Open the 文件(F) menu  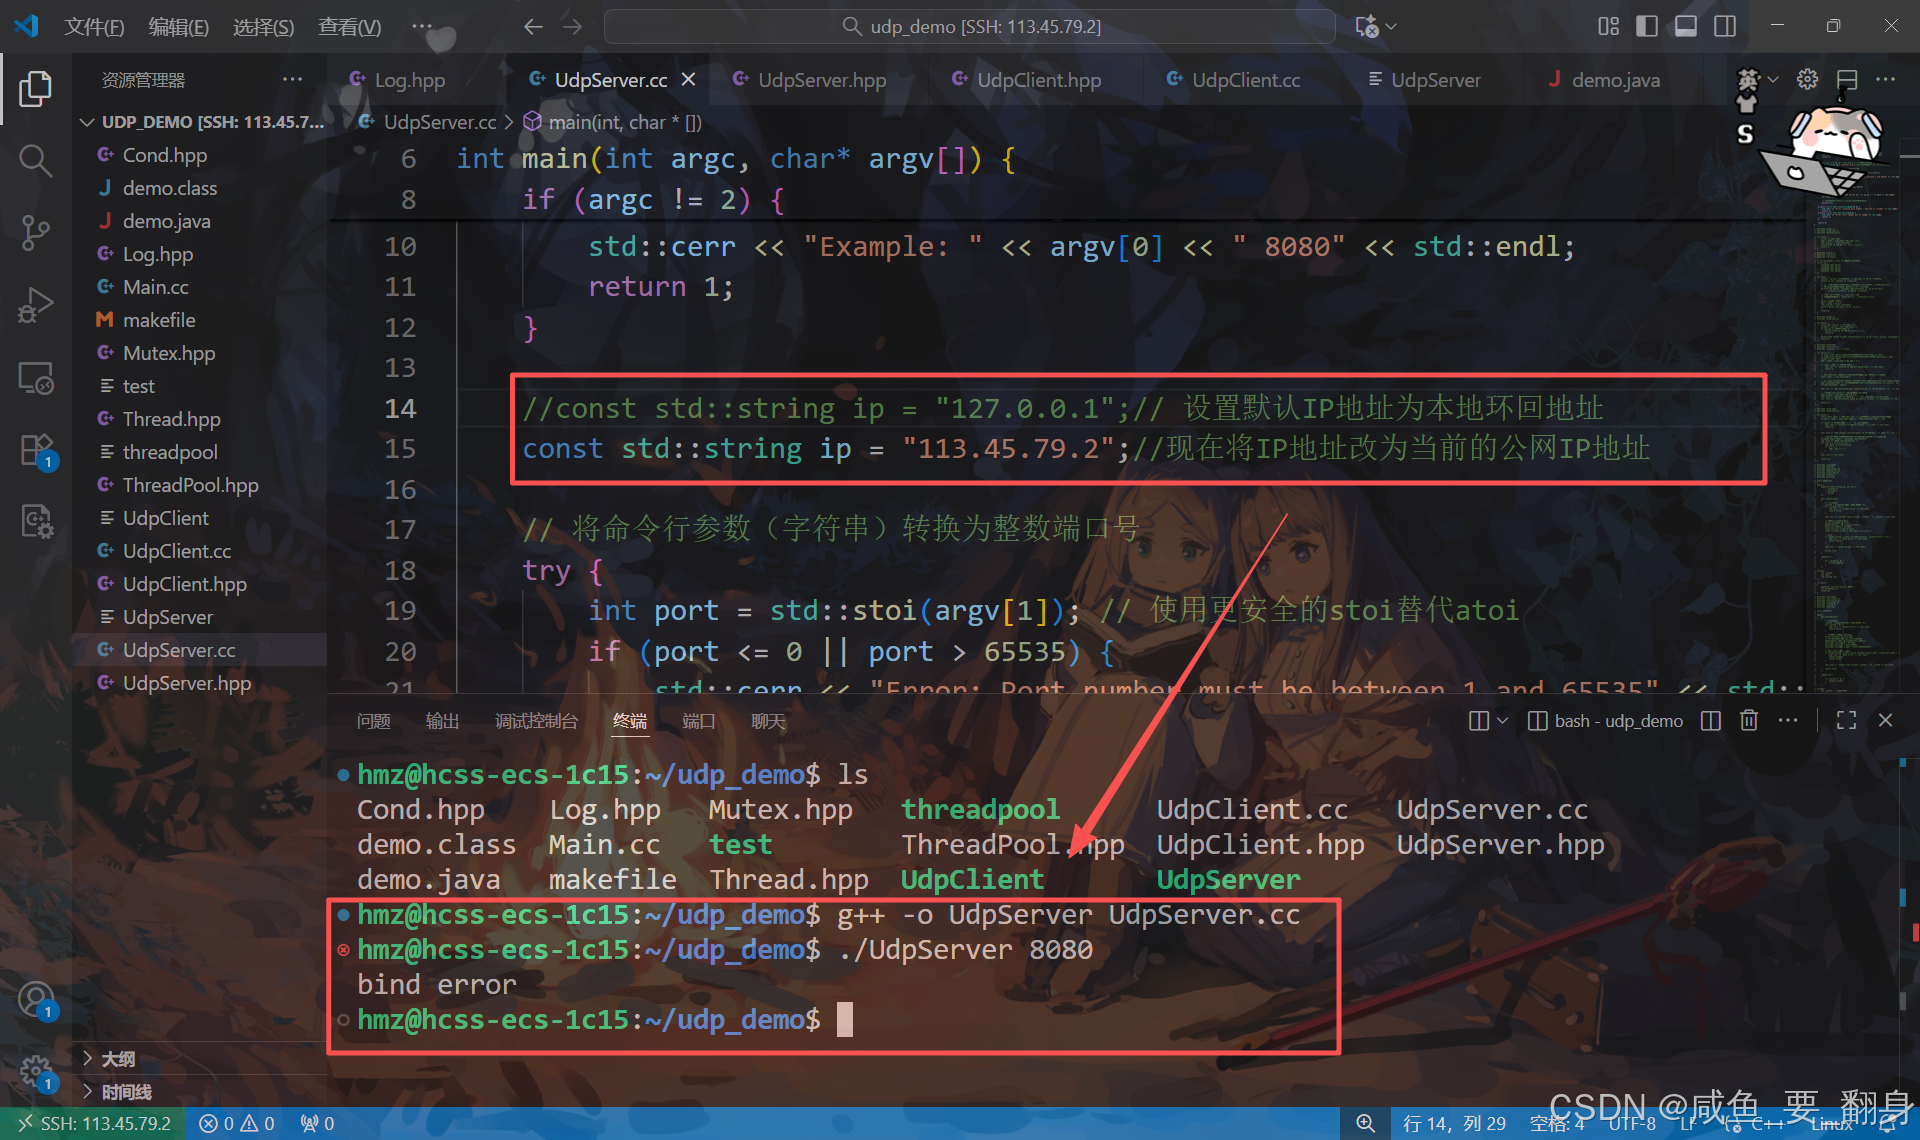94,27
